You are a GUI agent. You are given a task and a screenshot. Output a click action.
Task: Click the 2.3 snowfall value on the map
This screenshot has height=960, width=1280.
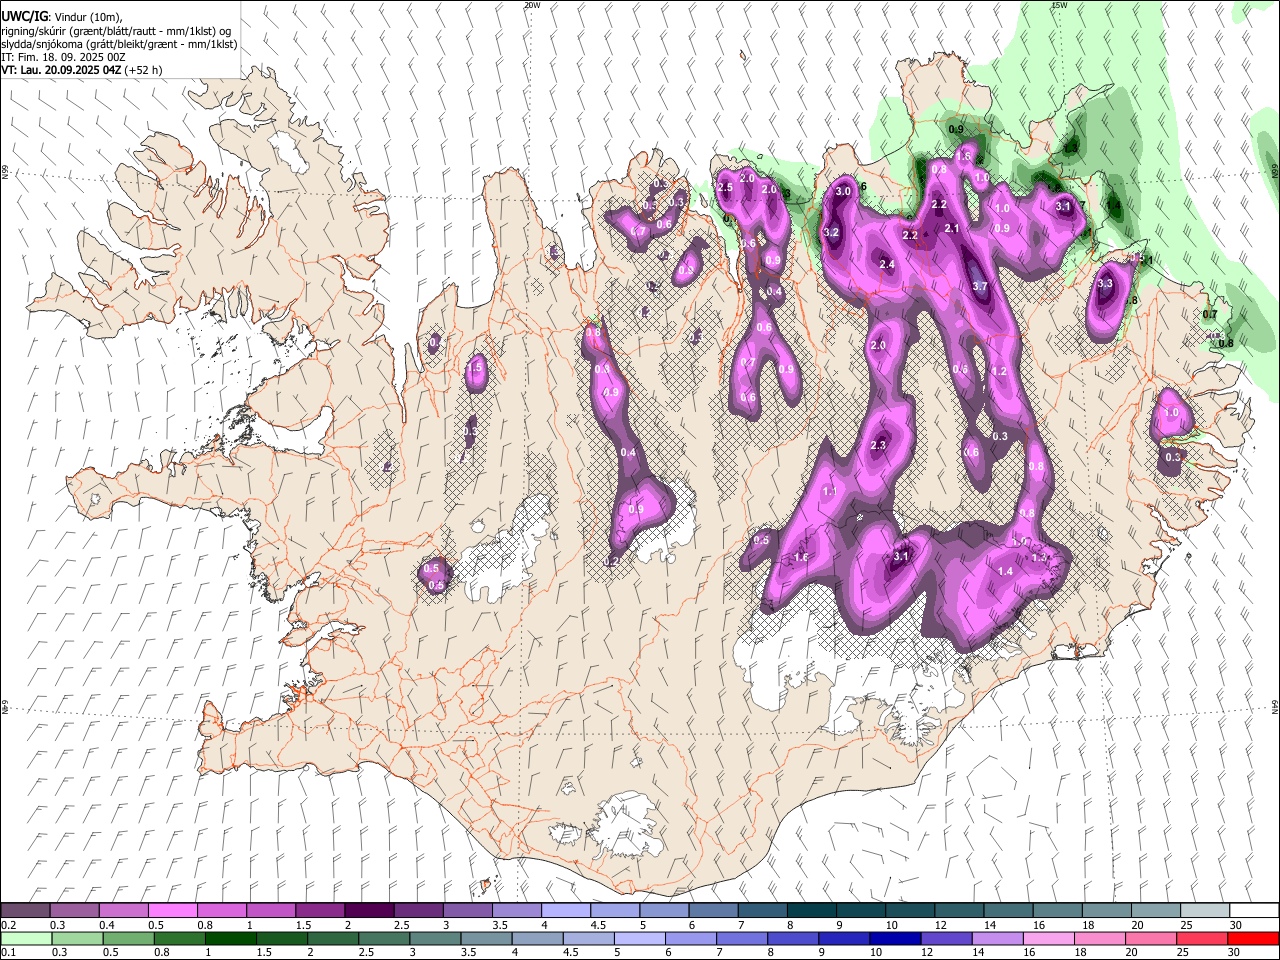[x=879, y=445]
